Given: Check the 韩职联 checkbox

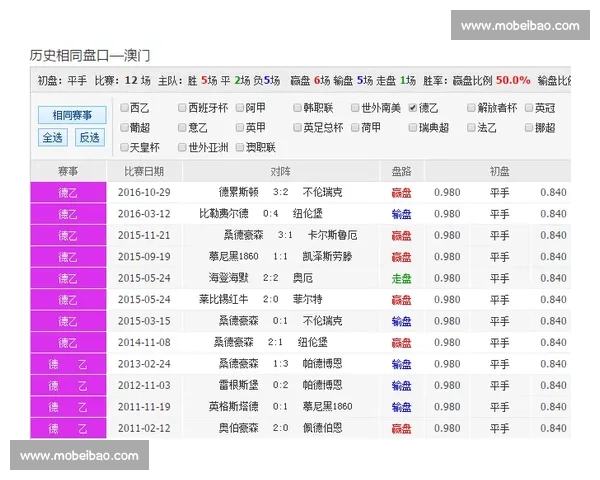Looking at the screenshot, I should coord(297,108).
